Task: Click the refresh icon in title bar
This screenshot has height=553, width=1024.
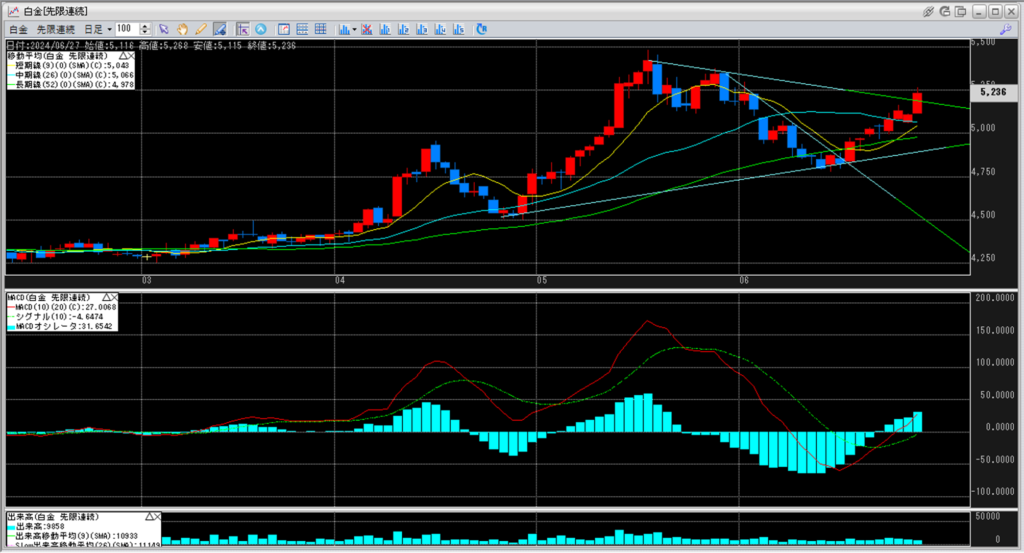Action: tap(947, 11)
